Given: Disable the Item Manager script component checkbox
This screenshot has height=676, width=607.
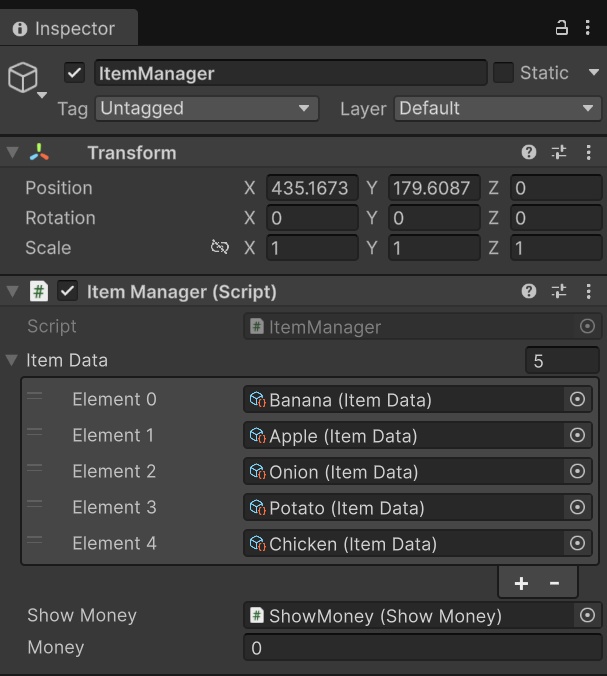Looking at the screenshot, I should pos(68,291).
